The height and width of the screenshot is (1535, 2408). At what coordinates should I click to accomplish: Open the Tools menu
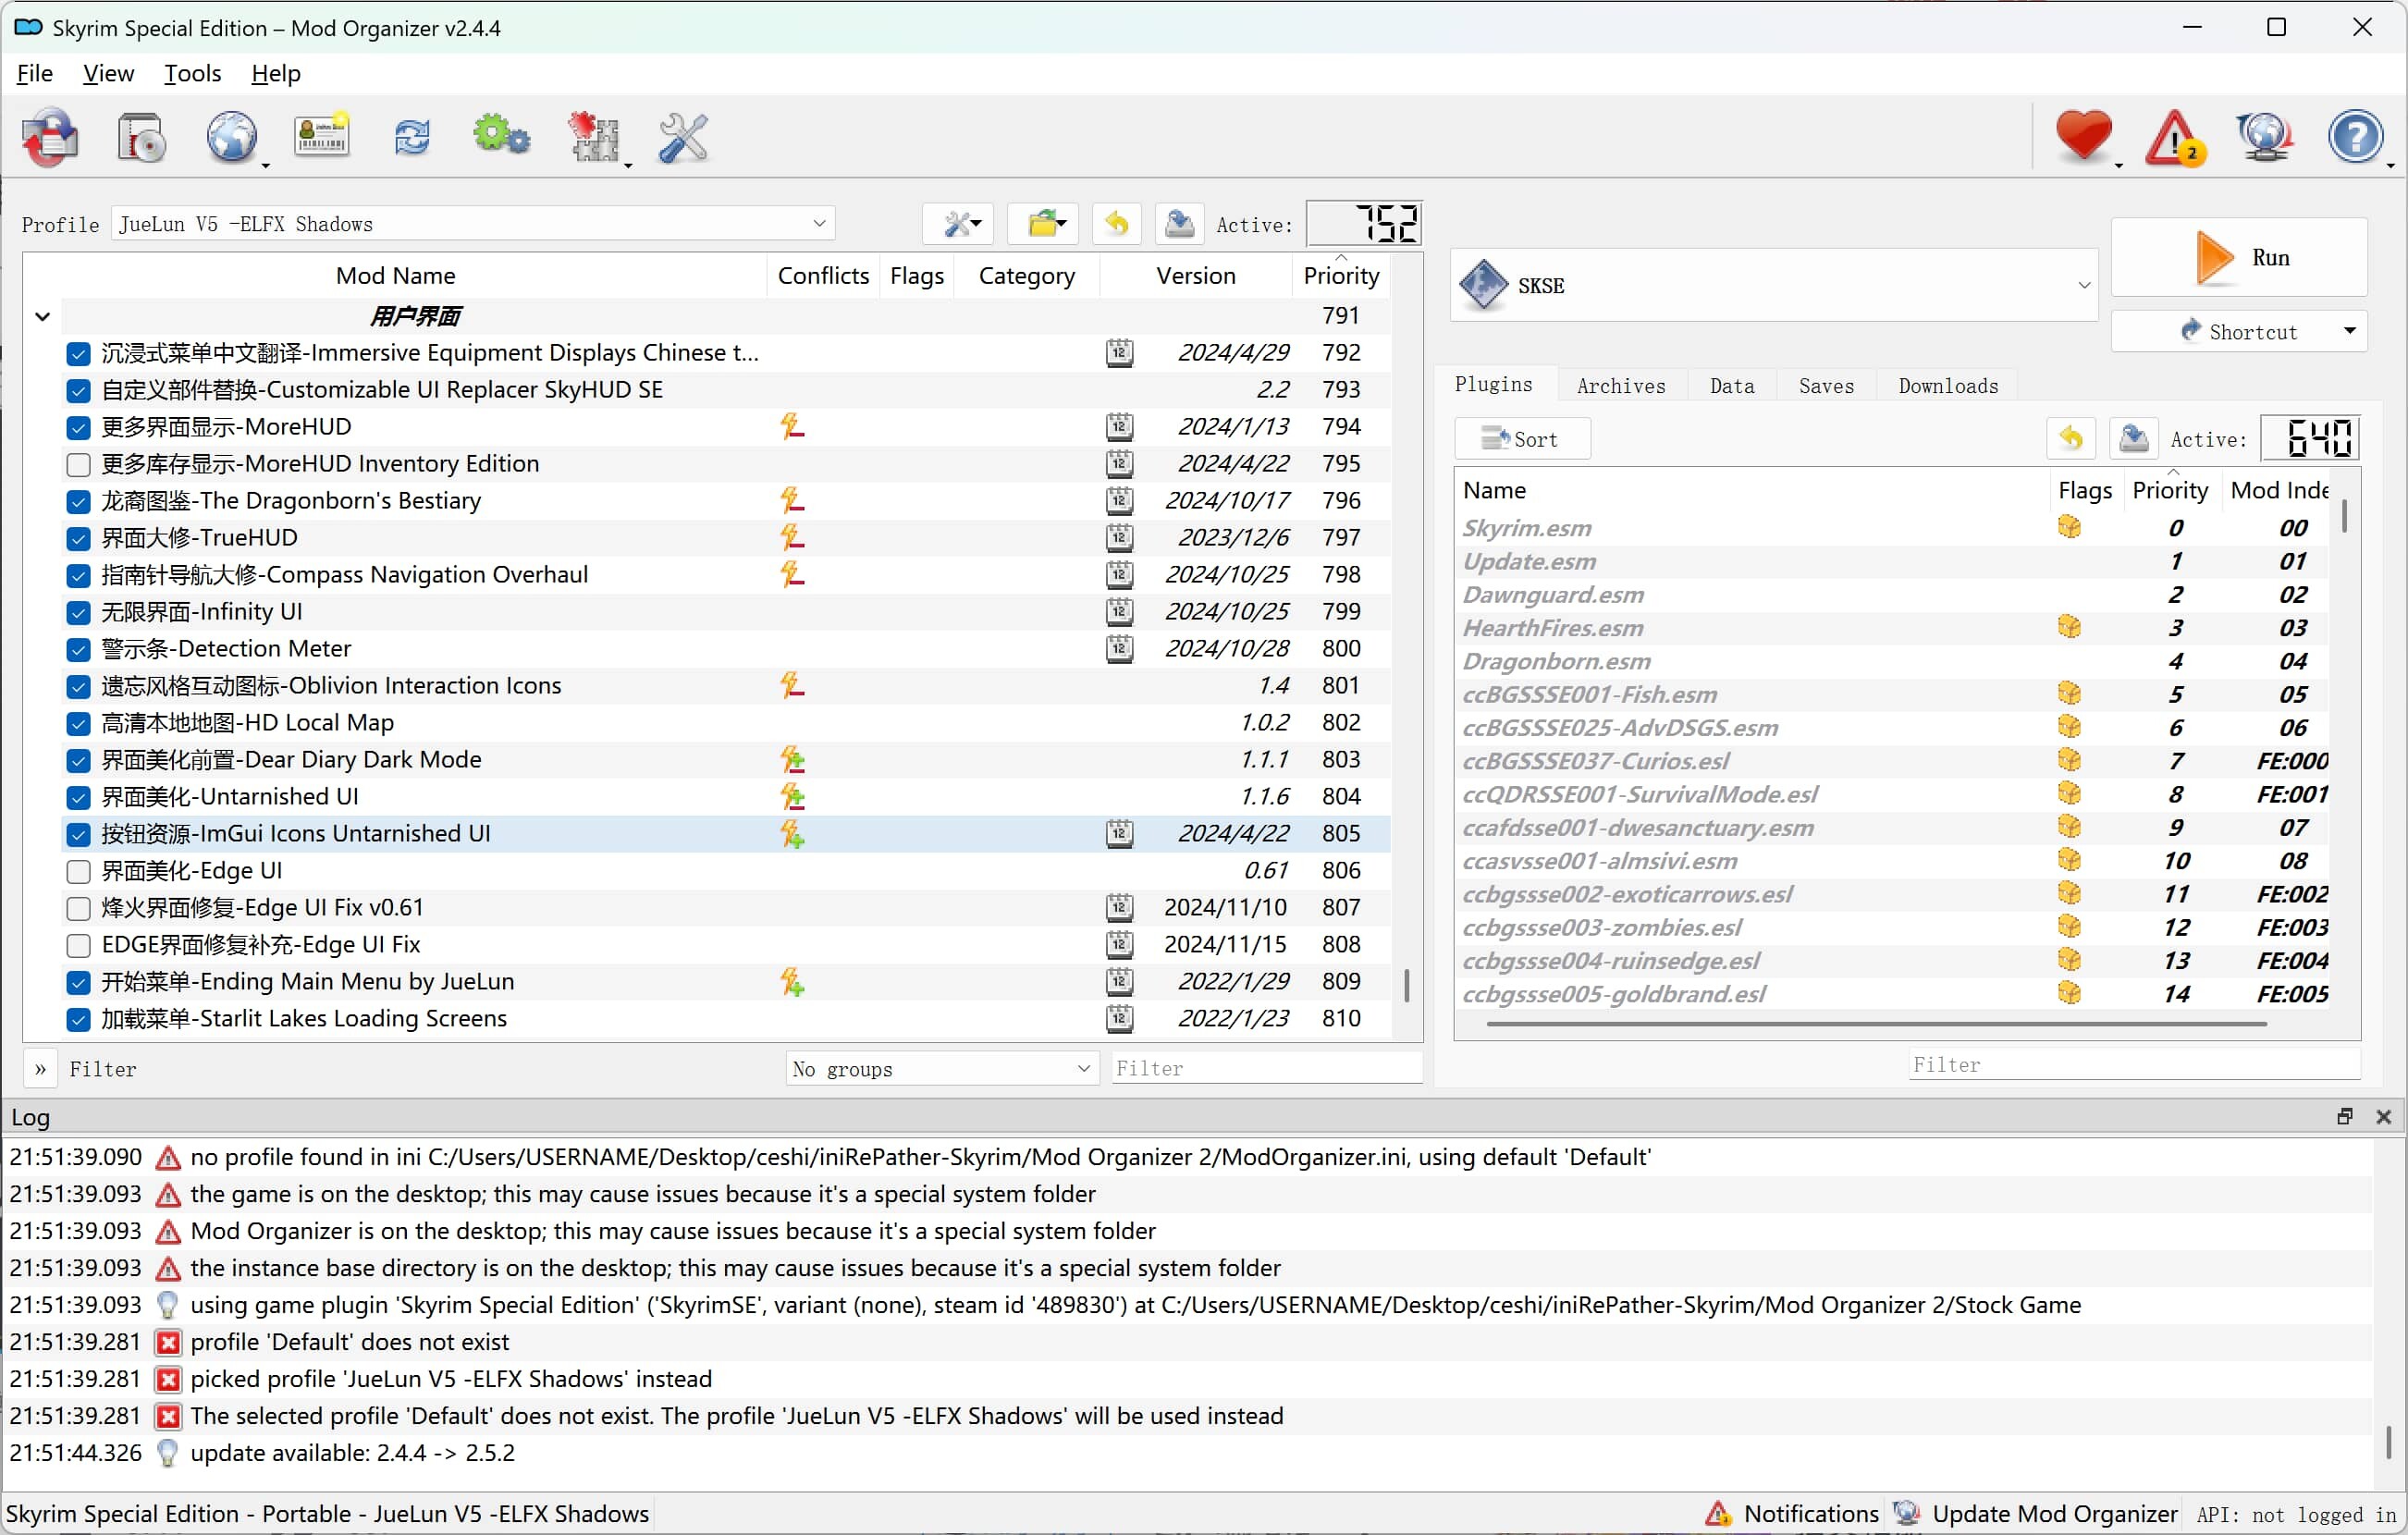point(192,73)
